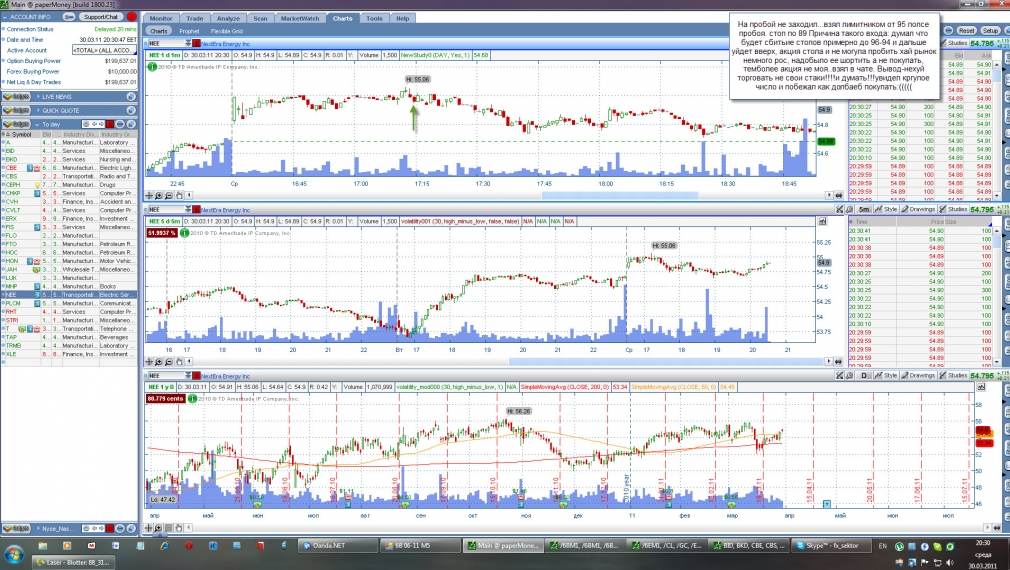1010x570 pixels.
Task: Click red link color square beside top NEE symbol
Action: 196,43
